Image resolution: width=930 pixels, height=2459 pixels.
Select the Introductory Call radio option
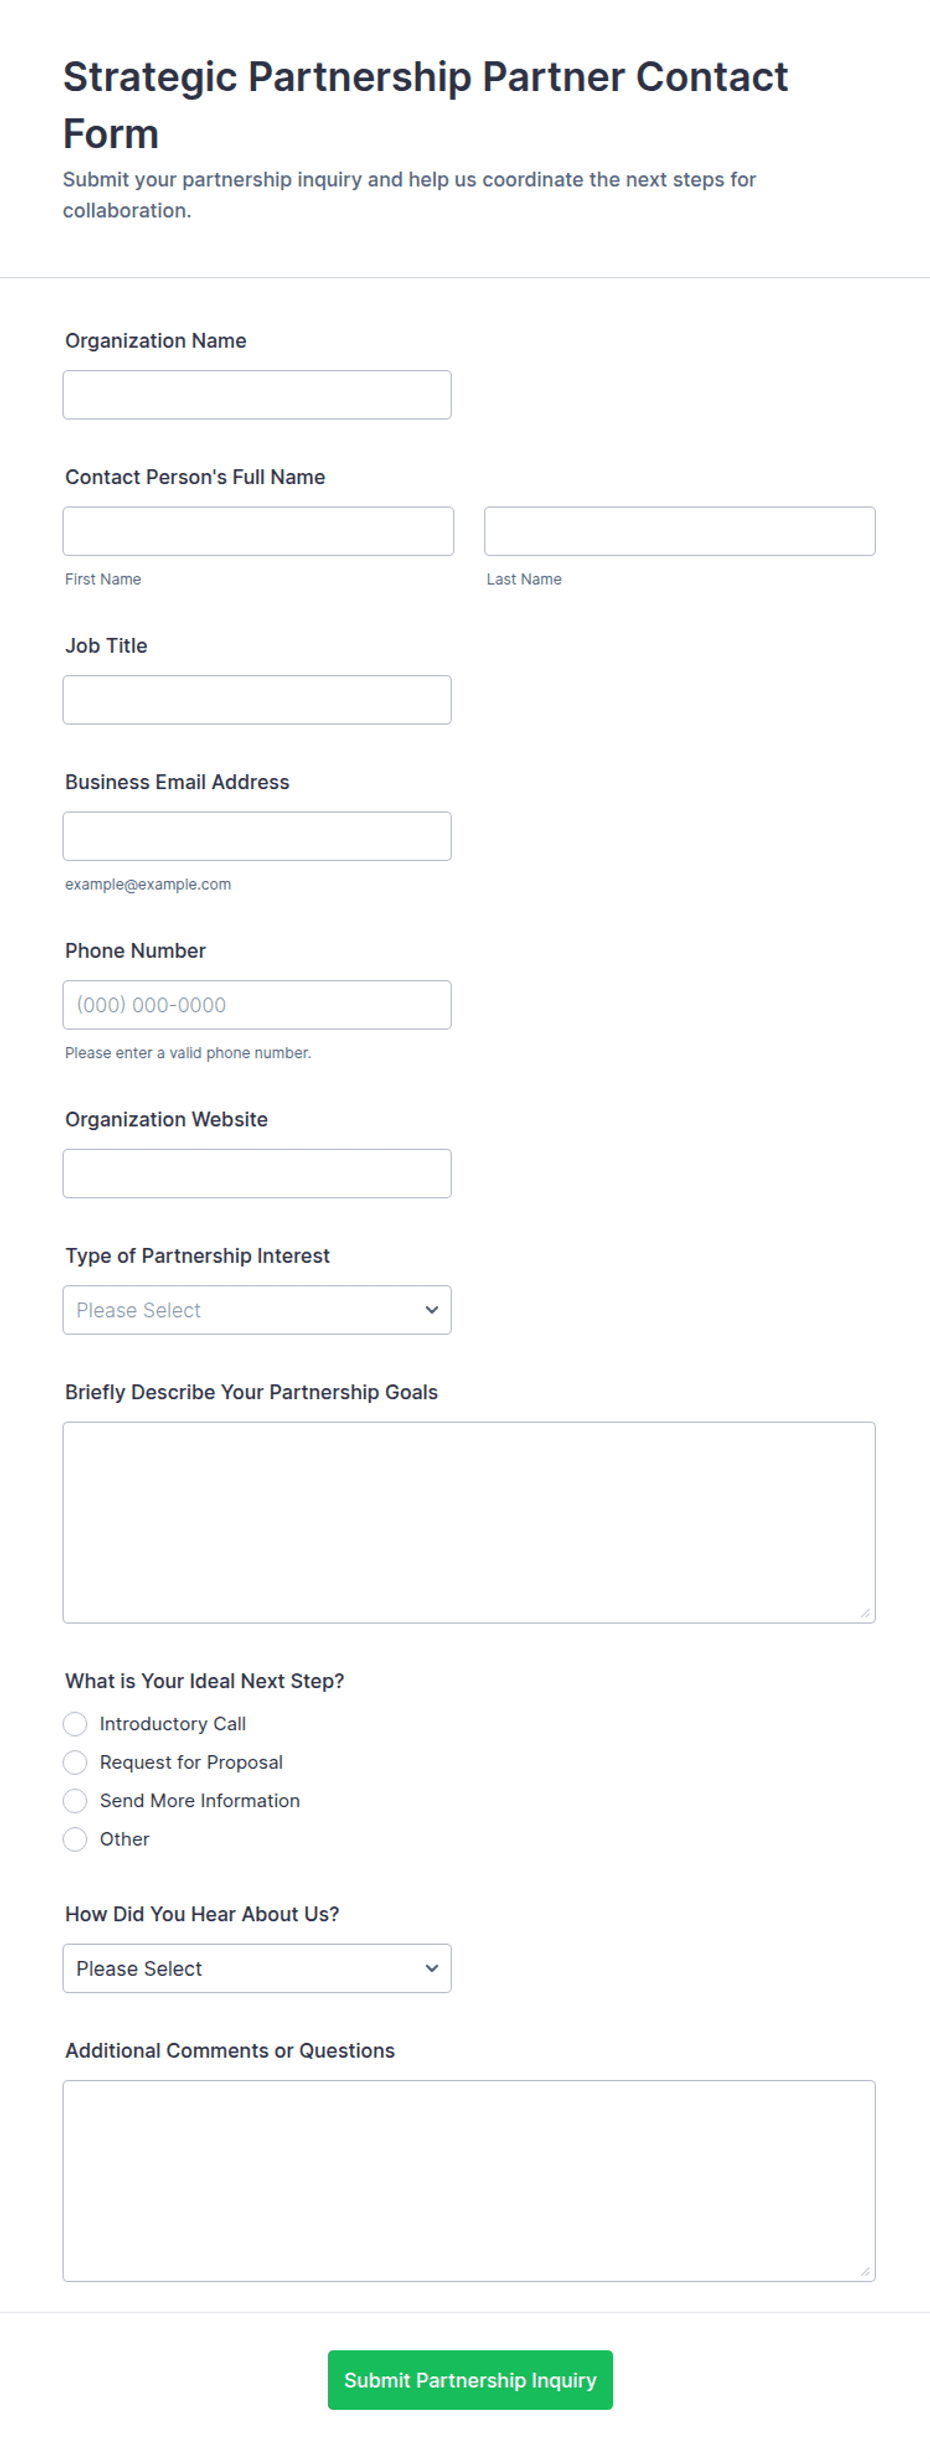(75, 1724)
